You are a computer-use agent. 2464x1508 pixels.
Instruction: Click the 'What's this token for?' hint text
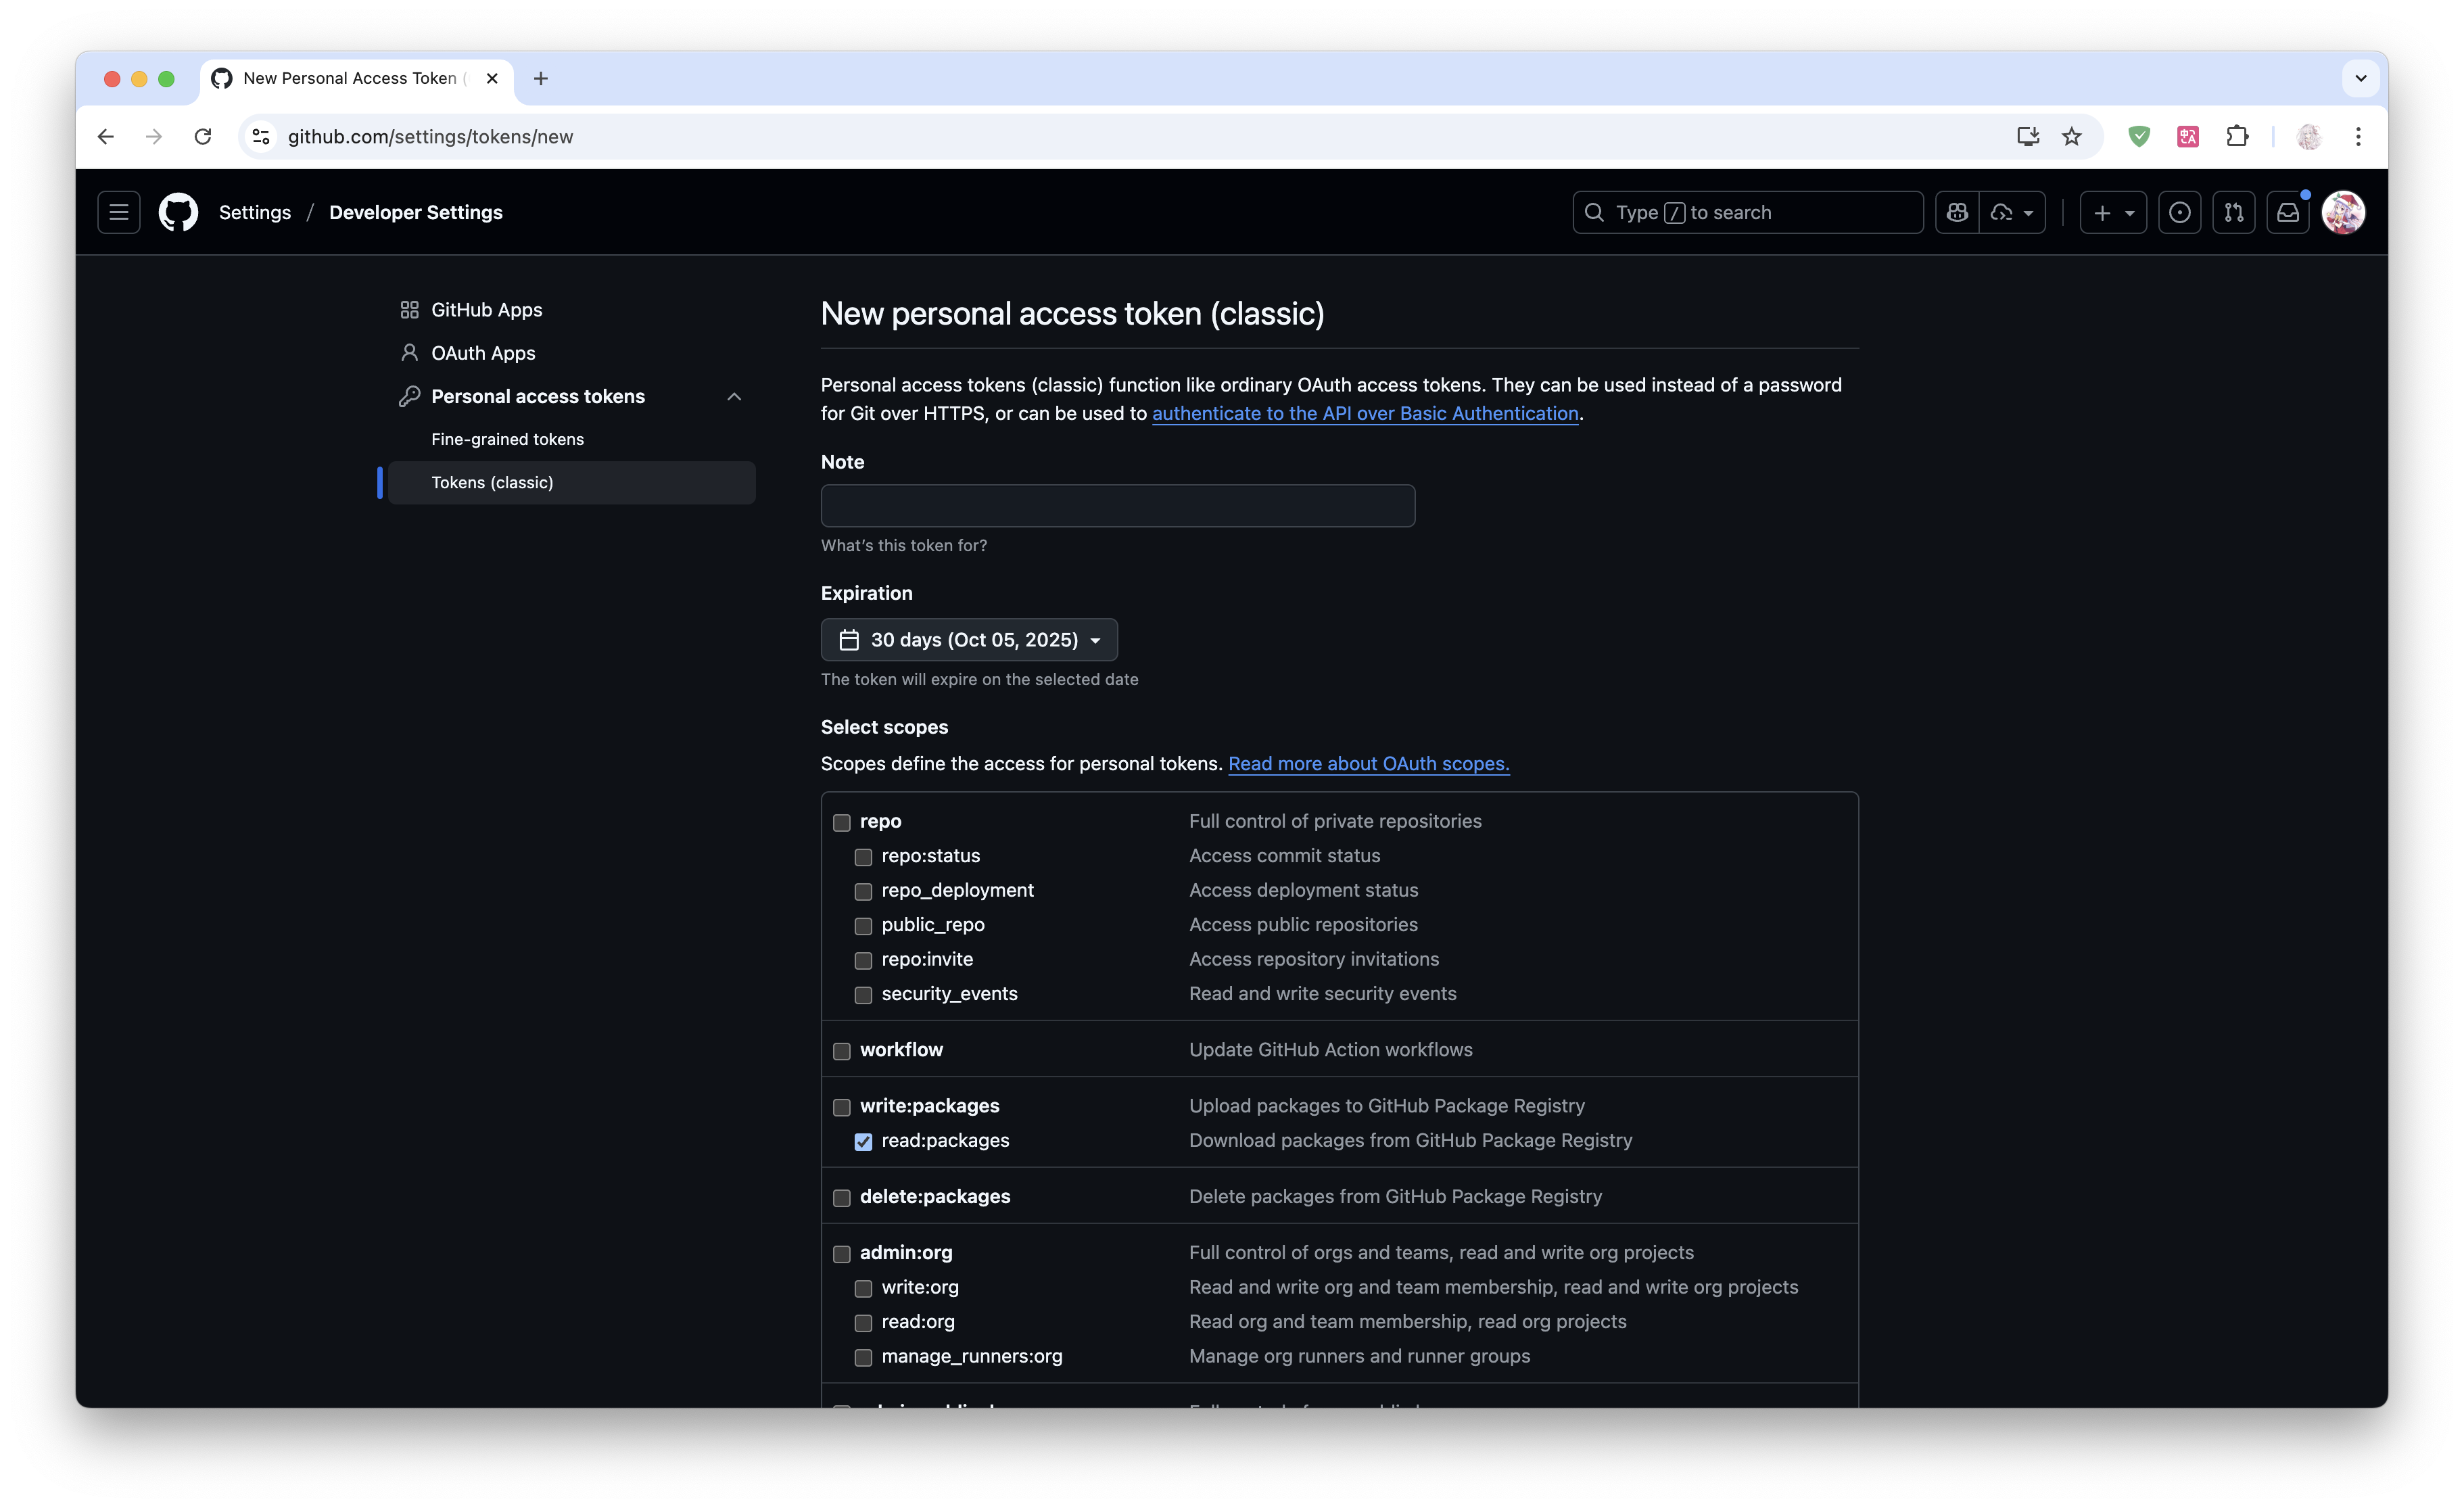(x=904, y=545)
